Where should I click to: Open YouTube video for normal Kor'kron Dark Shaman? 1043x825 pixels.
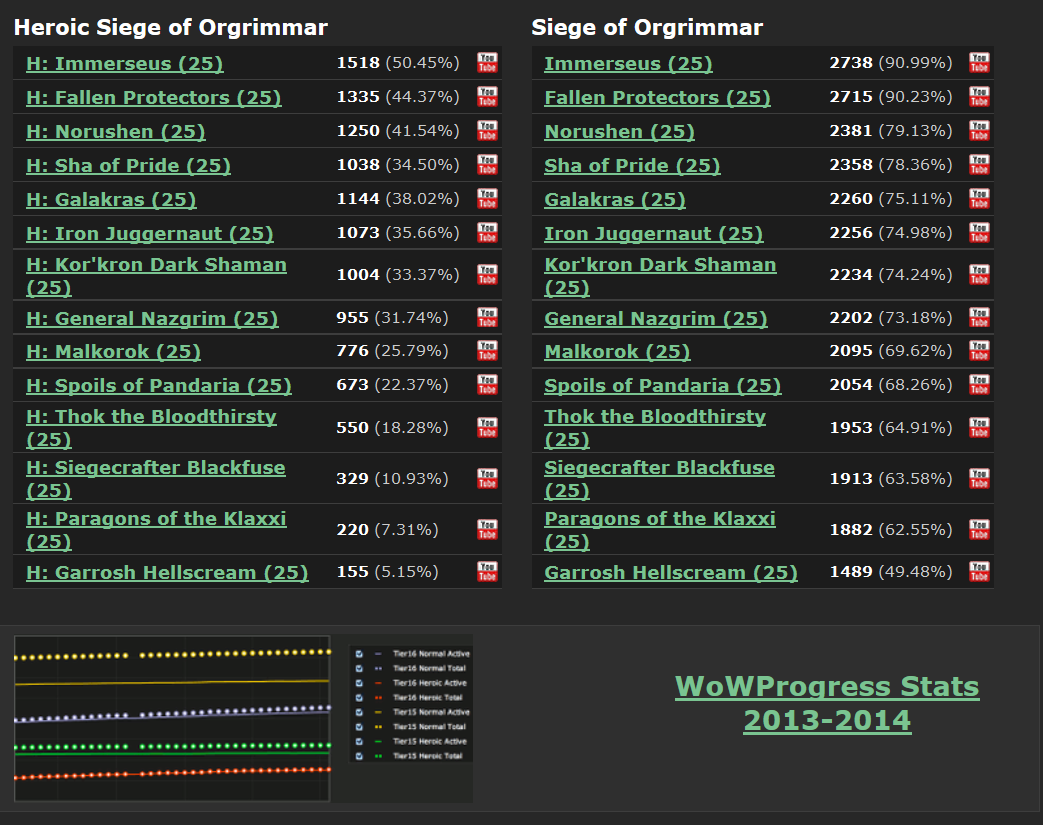coord(979,275)
